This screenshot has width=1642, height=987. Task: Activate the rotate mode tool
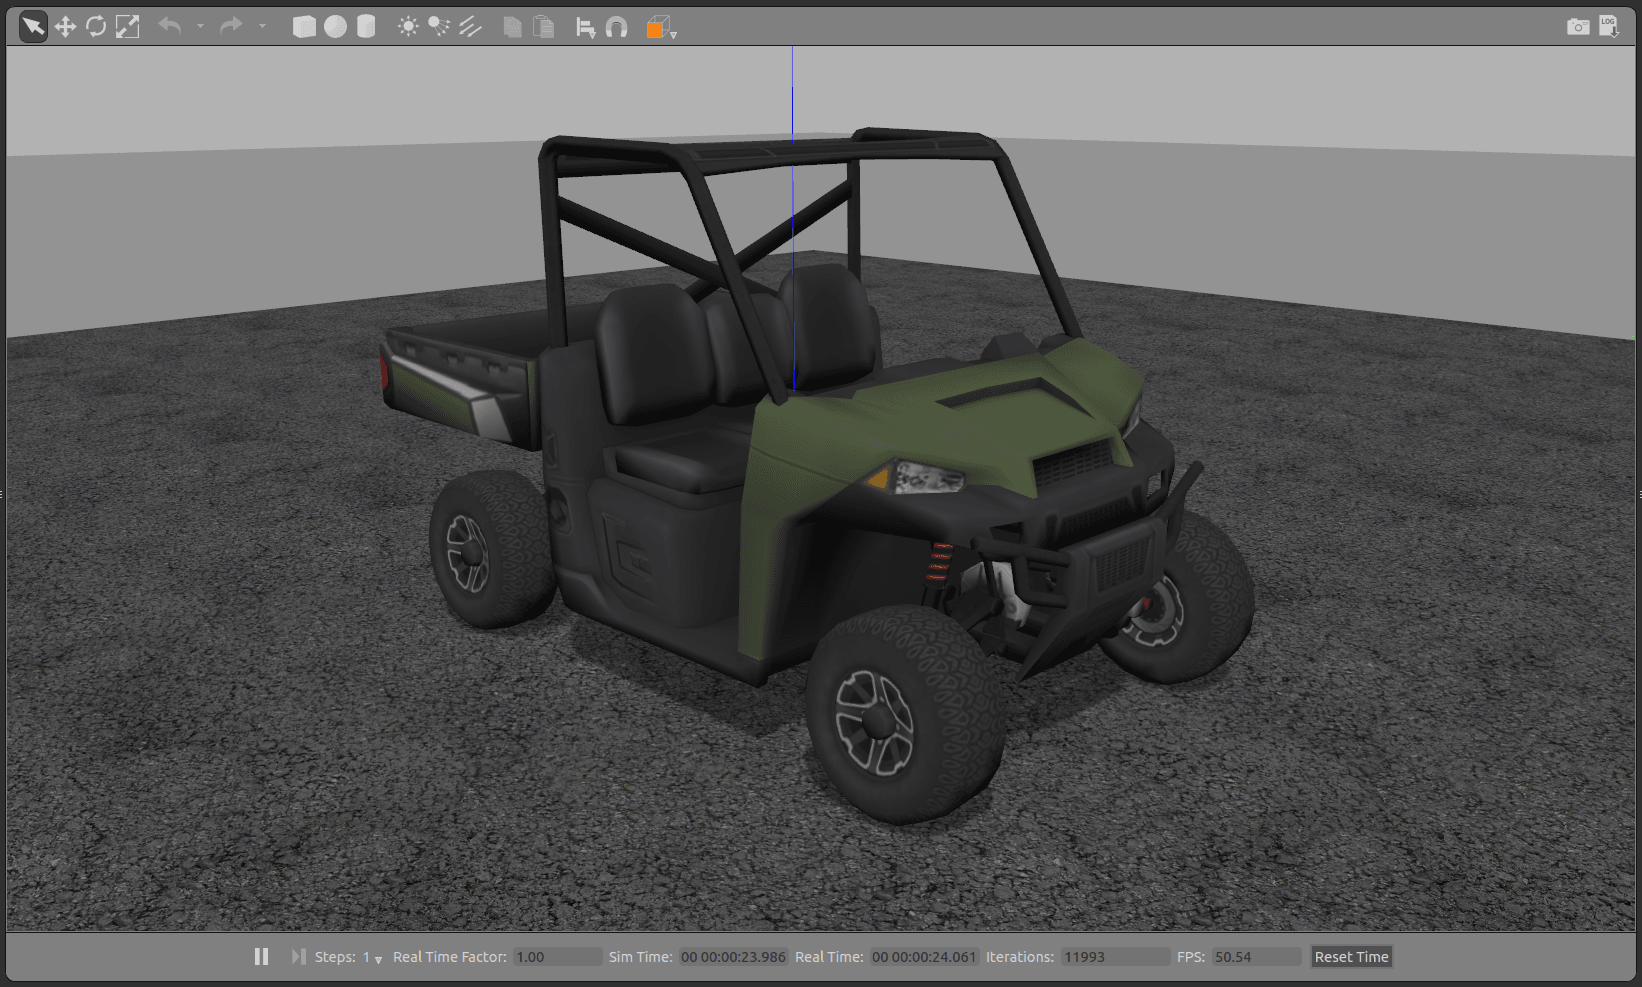tap(96, 26)
